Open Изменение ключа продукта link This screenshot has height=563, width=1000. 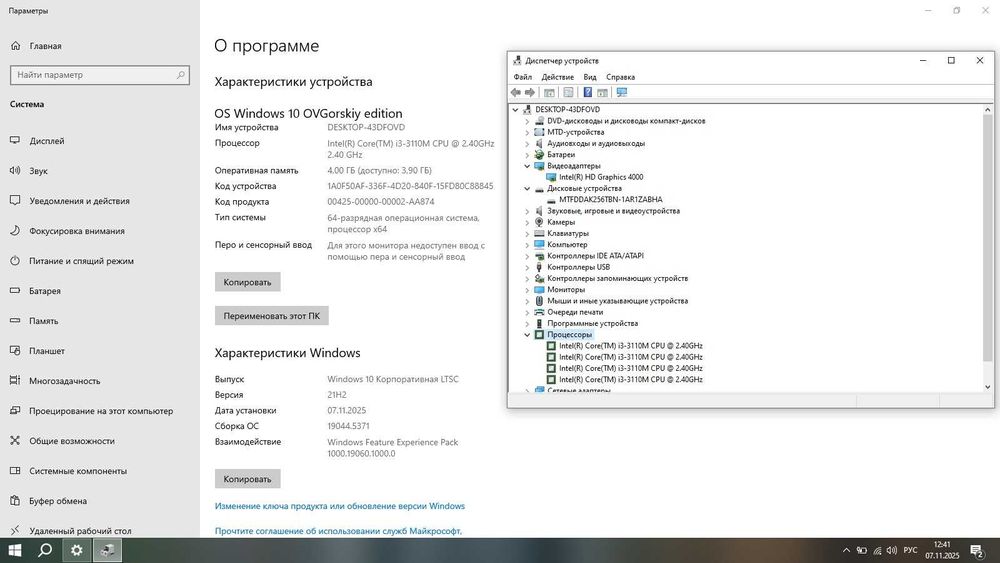click(340, 506)
